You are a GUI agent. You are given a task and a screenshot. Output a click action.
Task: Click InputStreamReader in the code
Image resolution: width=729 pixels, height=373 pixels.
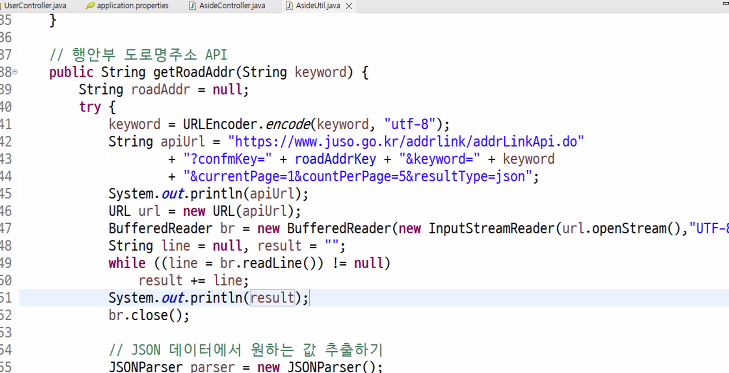(491, 228)
